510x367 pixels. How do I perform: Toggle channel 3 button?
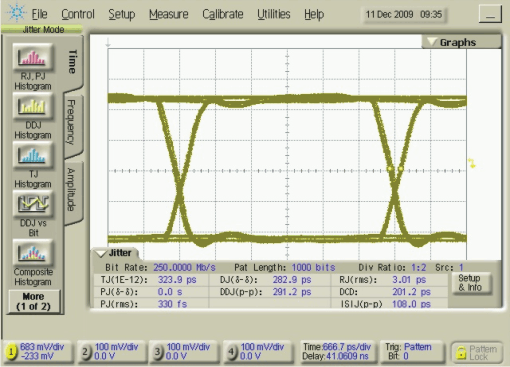point(157,352)
